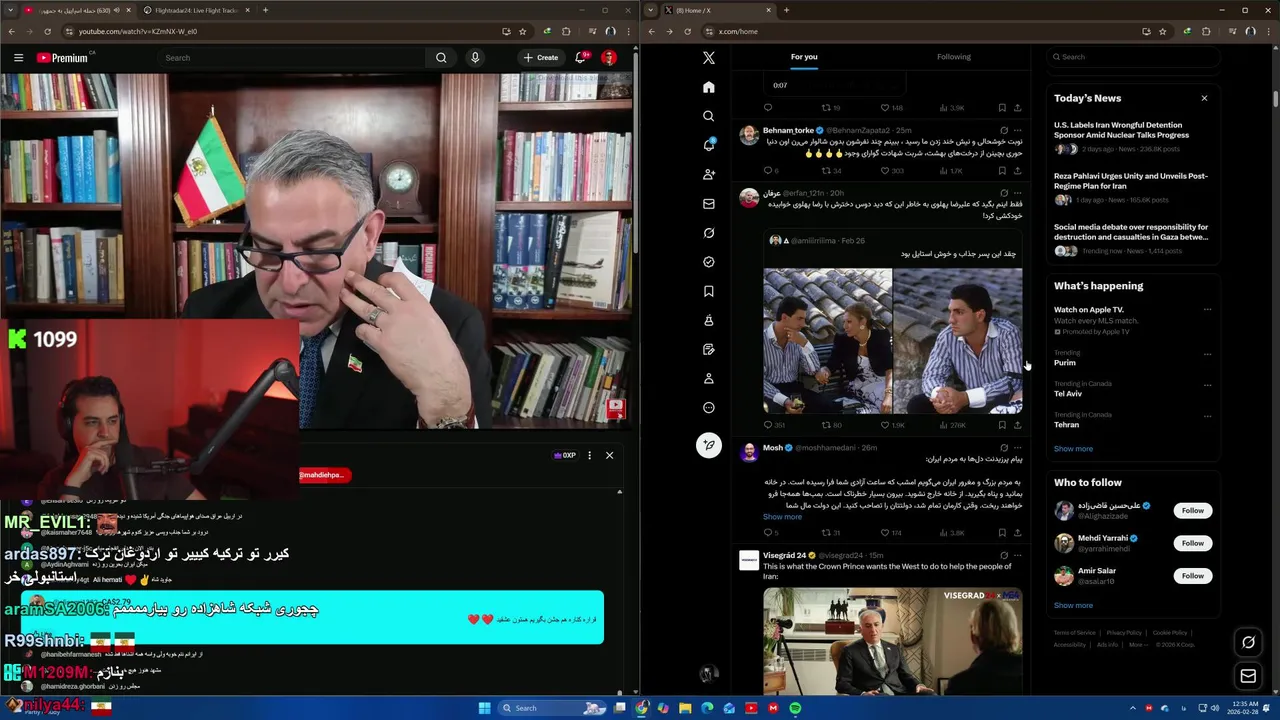Open Bookmarks icon in X sidebar

coord(709,291)
